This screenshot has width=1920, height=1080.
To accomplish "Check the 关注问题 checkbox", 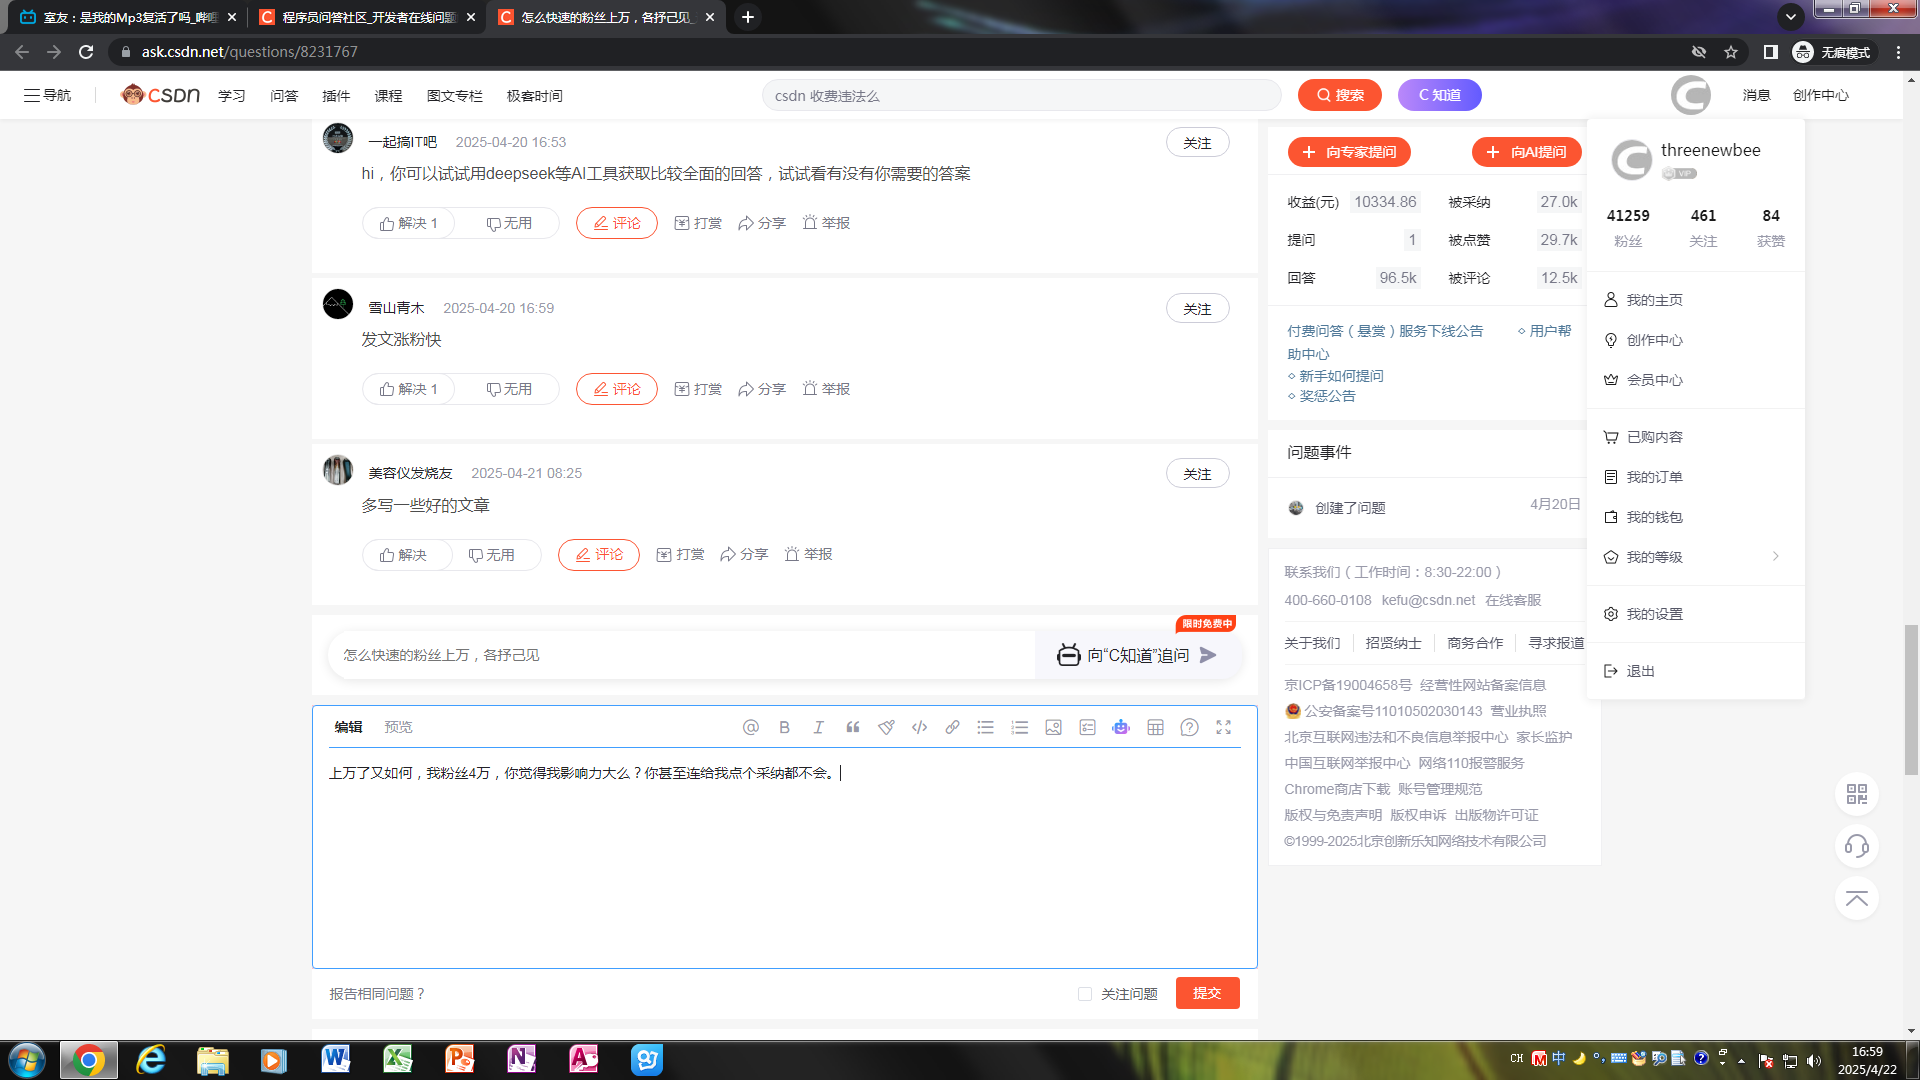I will [x=1085, y=994].
